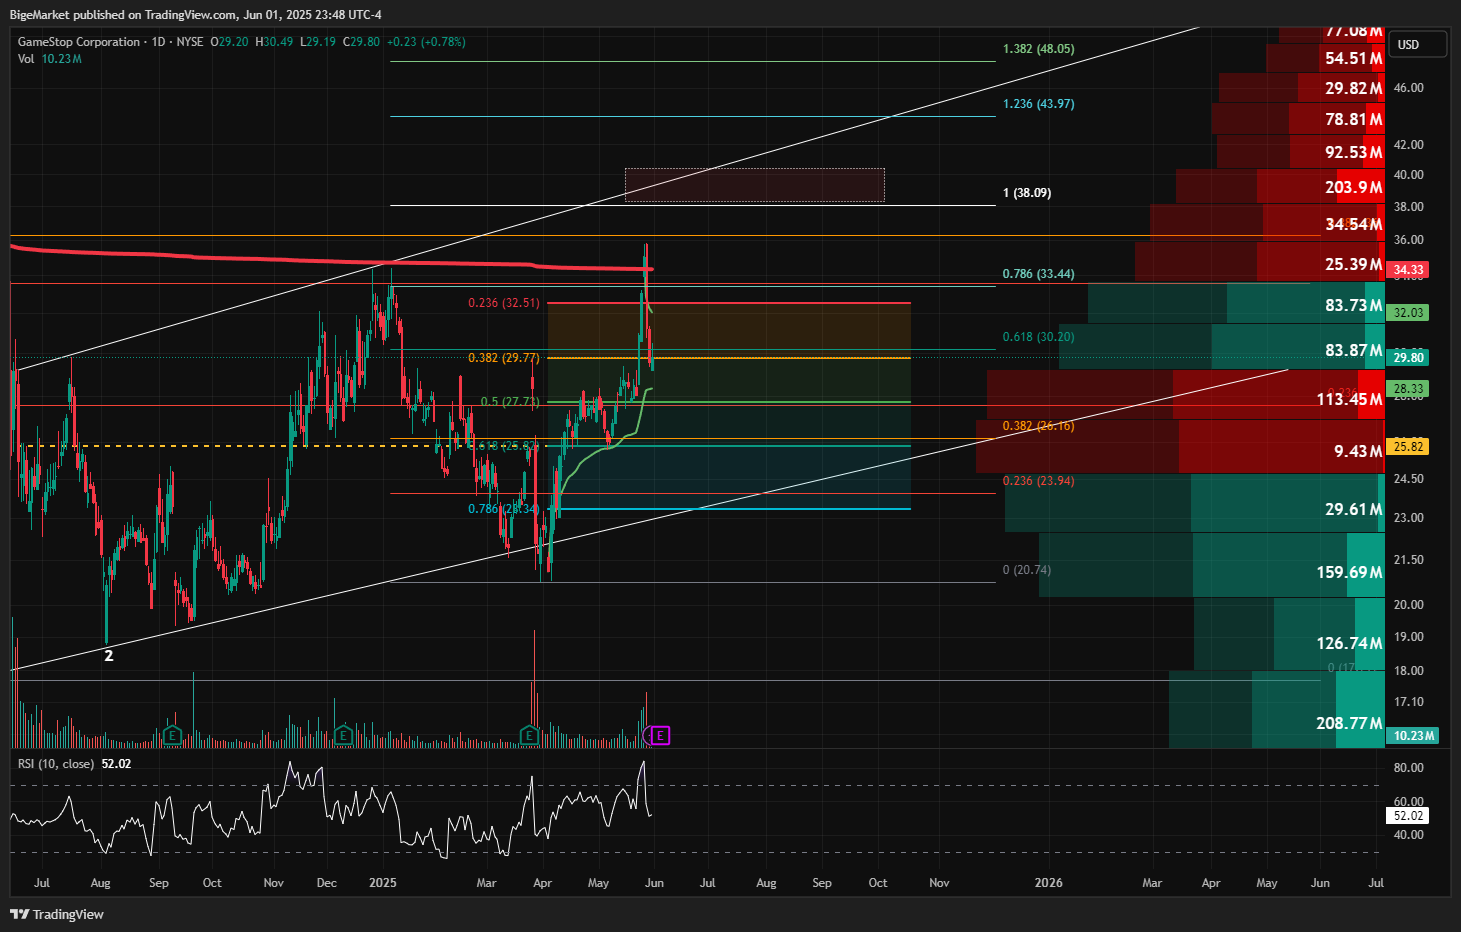Image resolution: width=1461 pixels, height=932 pixels.
Task: Click the 208.77 M volume profile row
Action: click(1277, 710)
